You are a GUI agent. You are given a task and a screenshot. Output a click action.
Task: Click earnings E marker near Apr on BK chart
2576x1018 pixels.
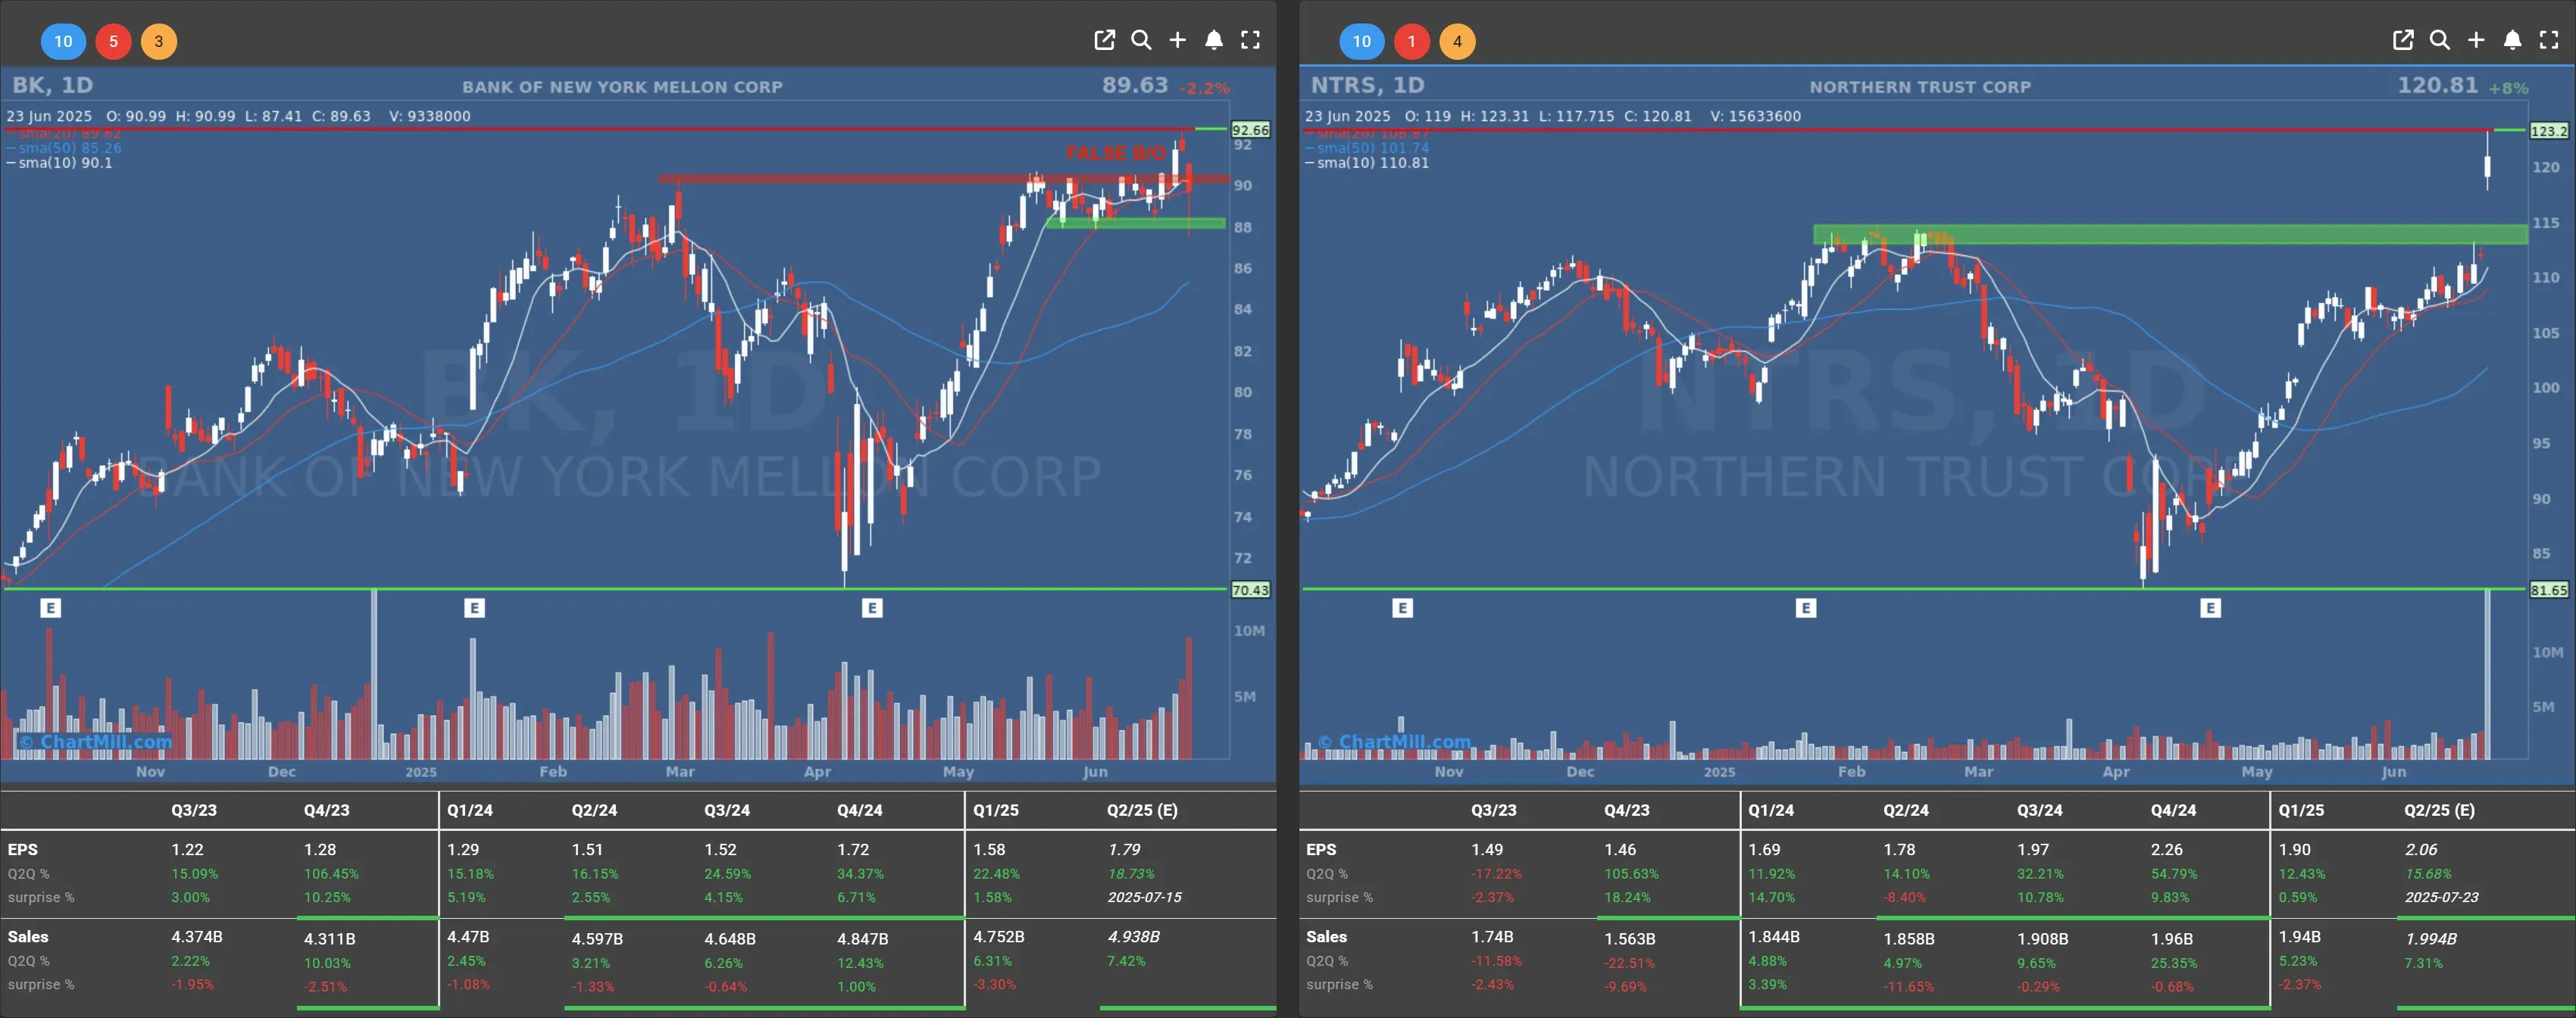coord(872,607)
